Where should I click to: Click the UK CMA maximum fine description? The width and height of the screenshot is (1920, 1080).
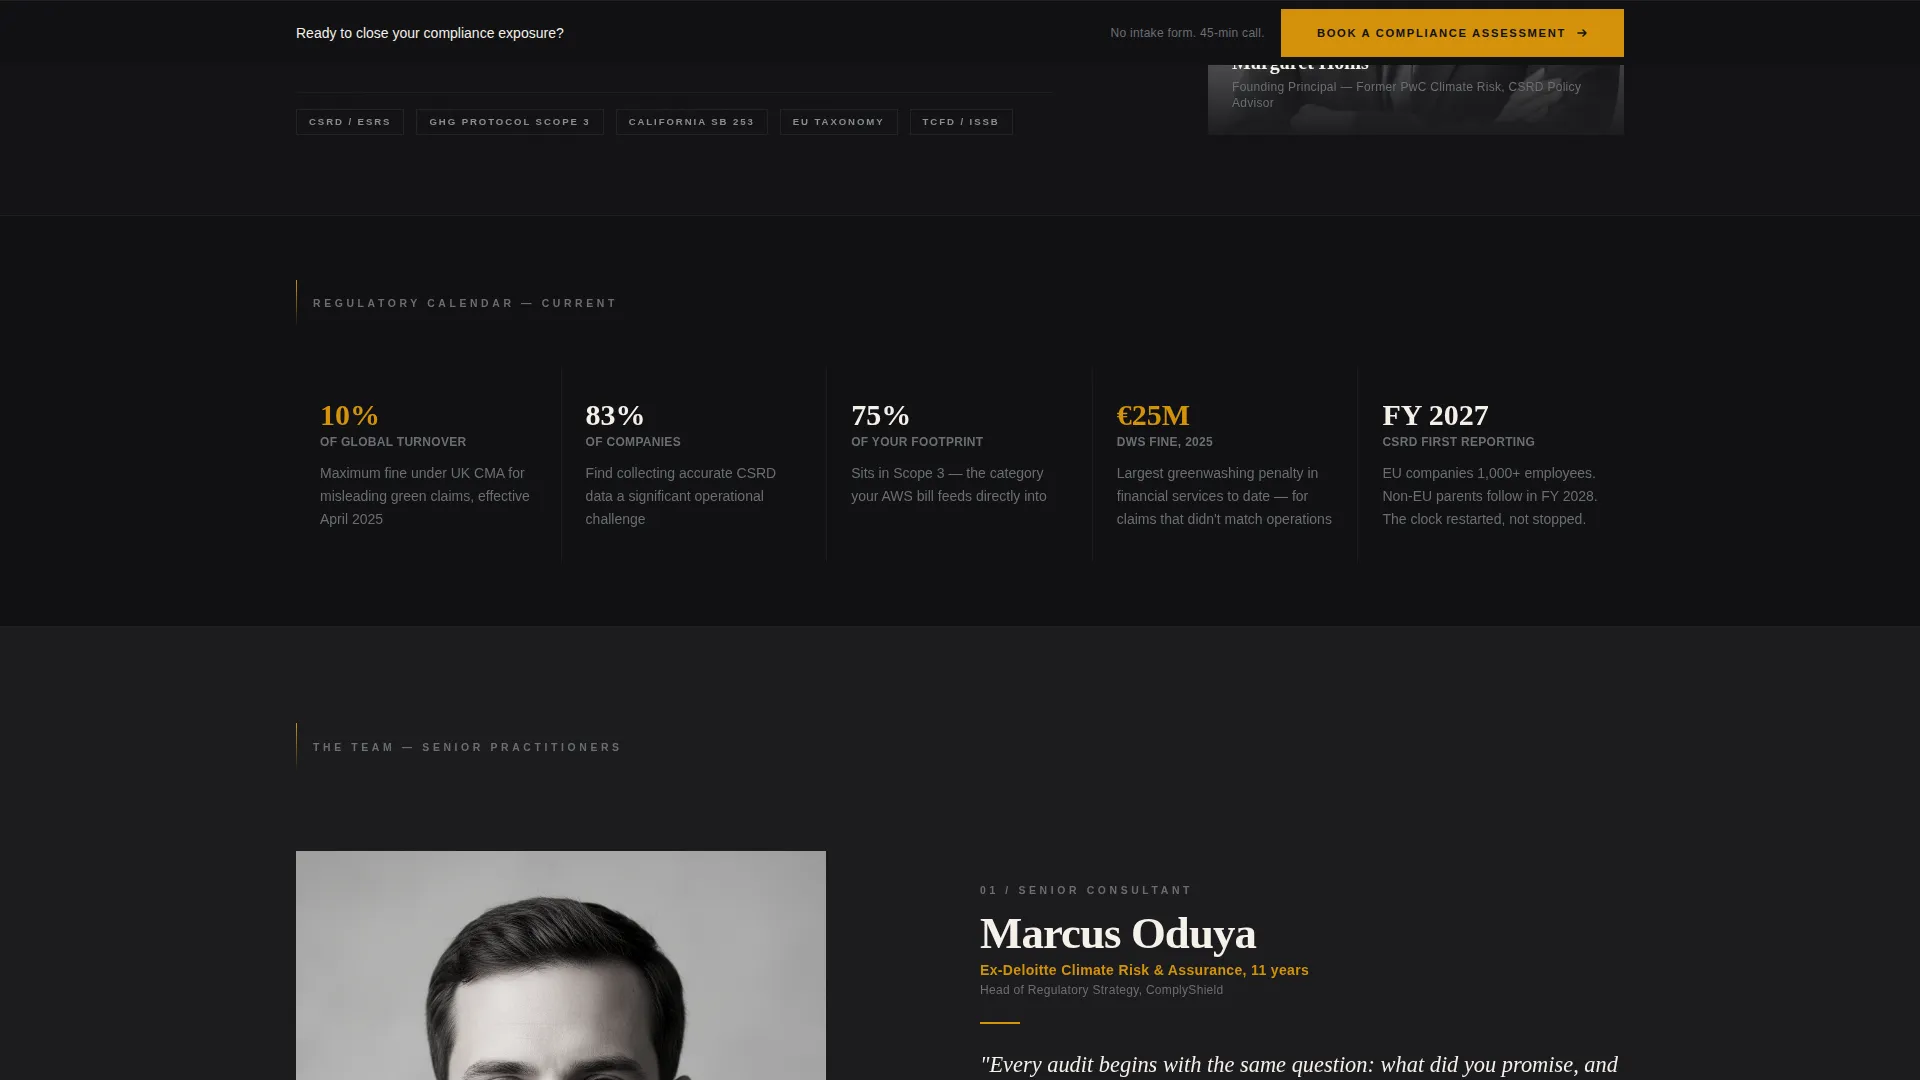pyautogui.click(x=425, y=496)
